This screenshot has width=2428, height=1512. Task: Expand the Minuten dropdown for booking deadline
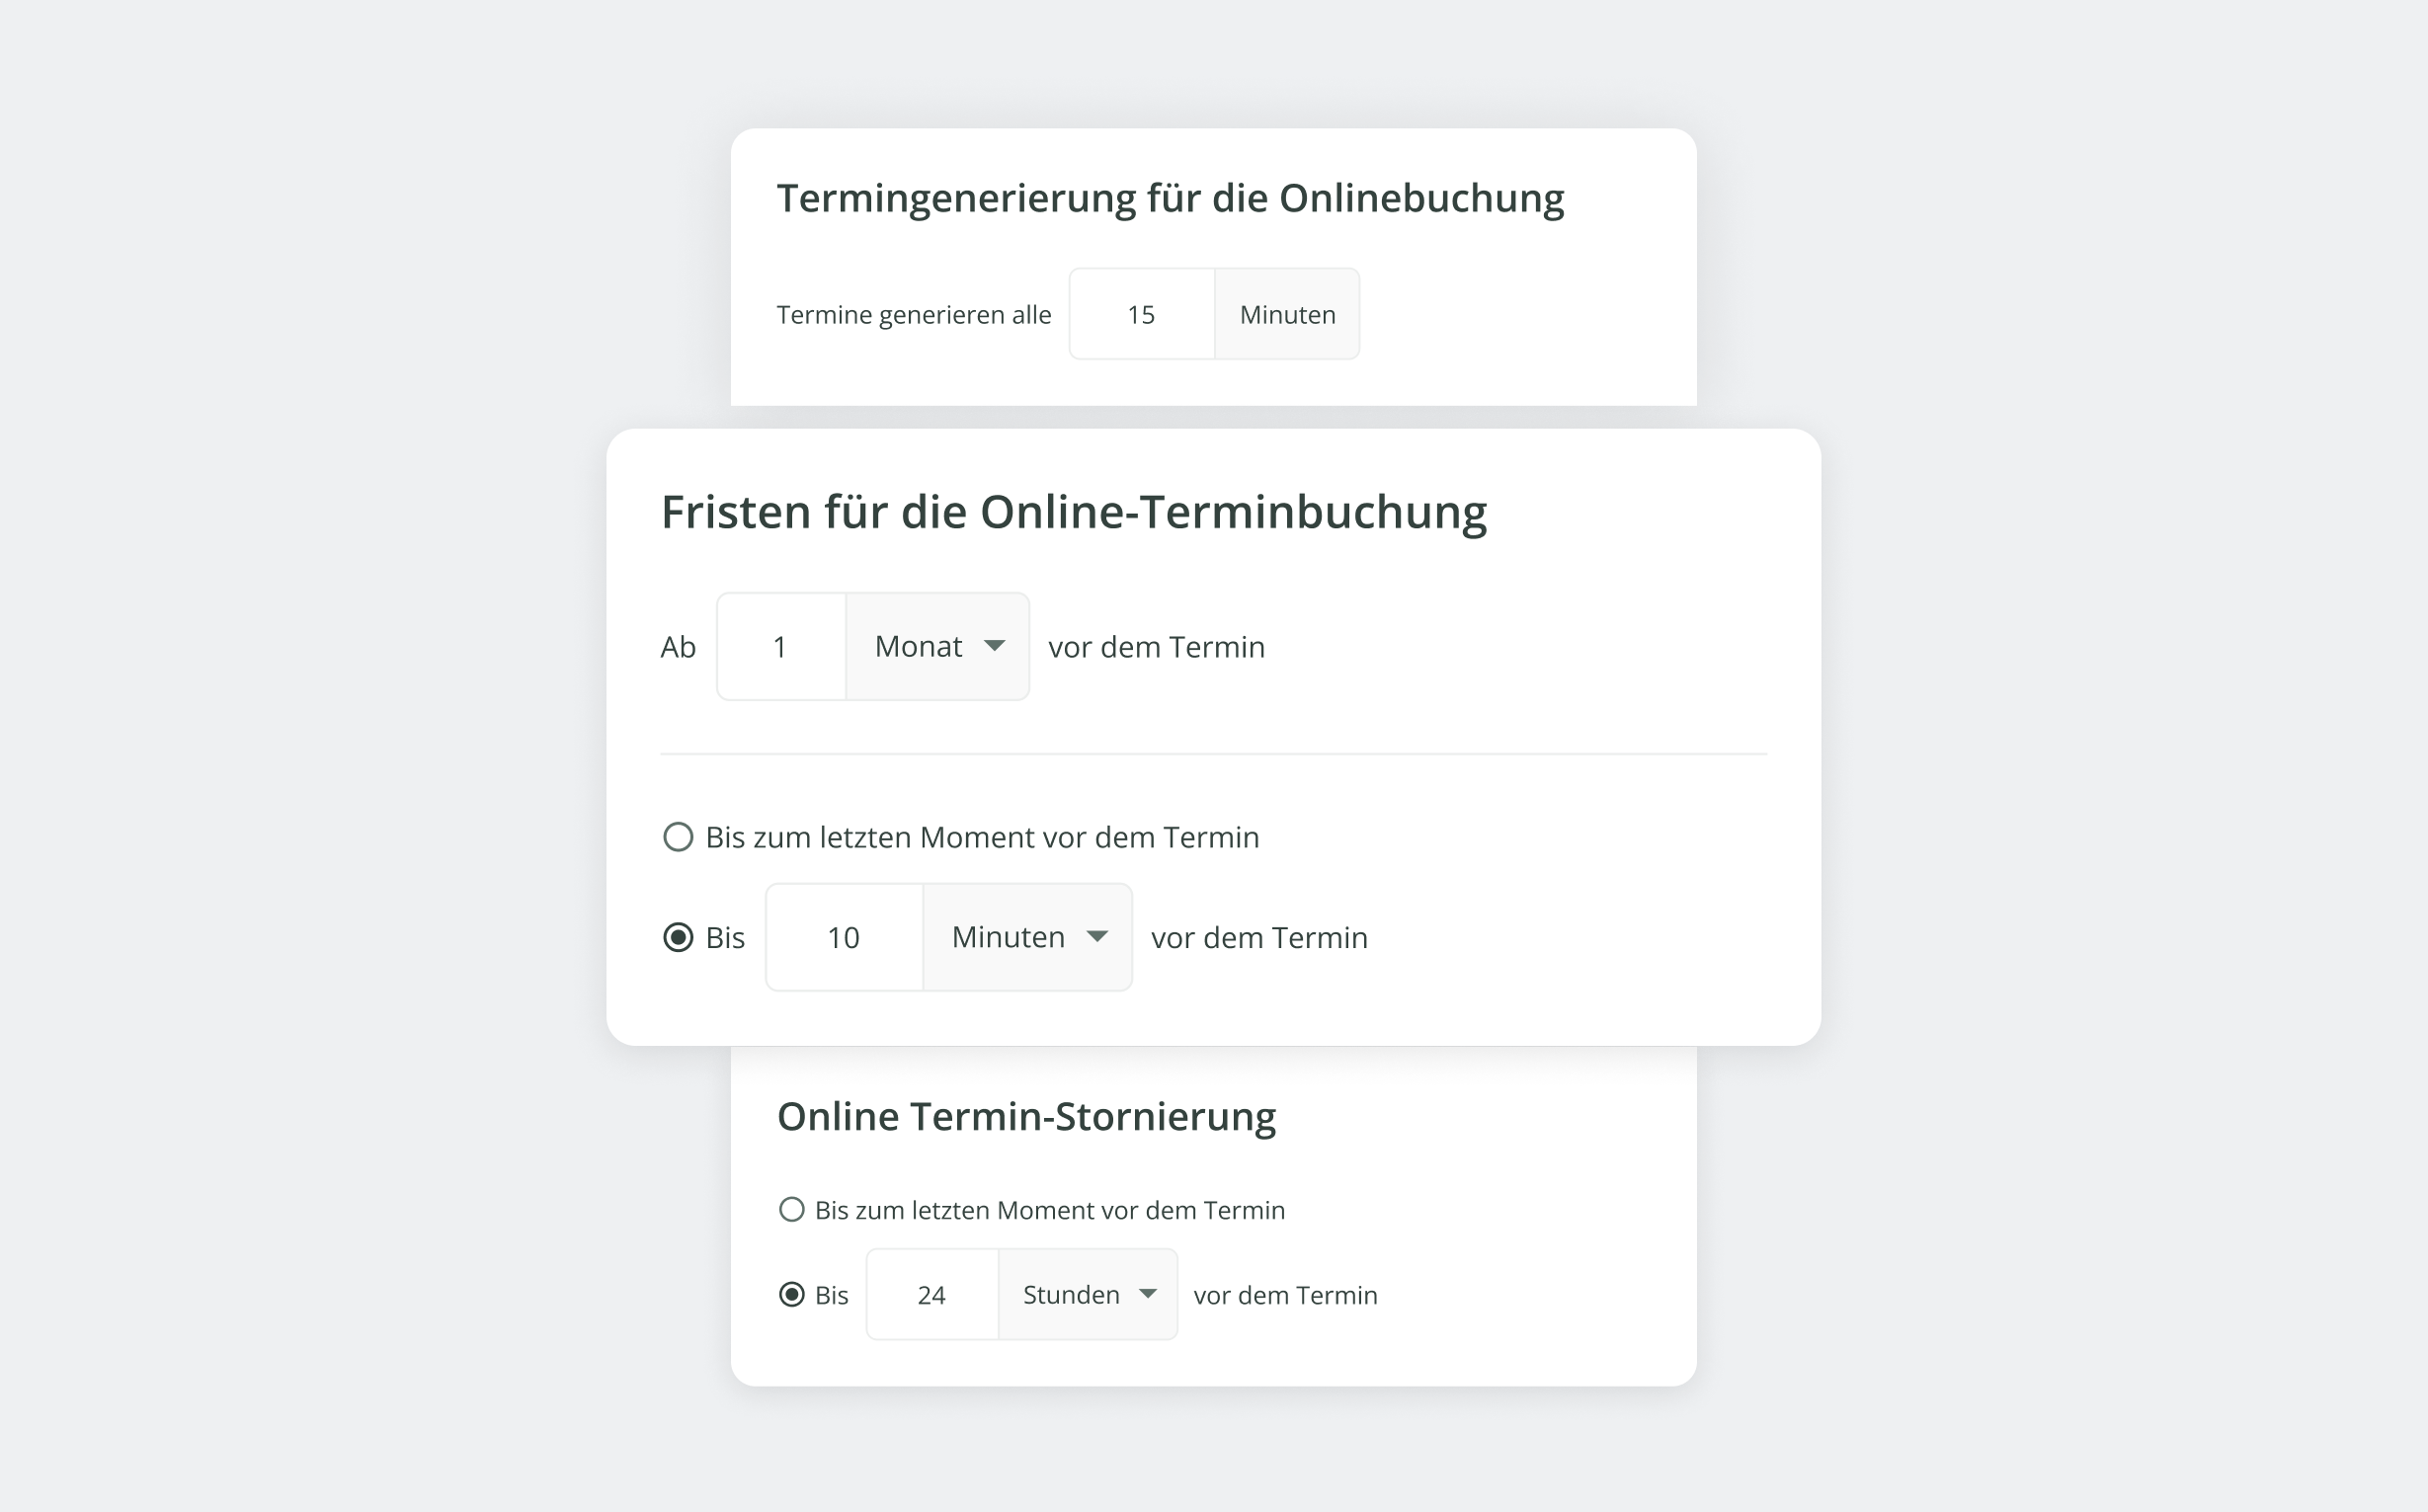[1026, 937]
